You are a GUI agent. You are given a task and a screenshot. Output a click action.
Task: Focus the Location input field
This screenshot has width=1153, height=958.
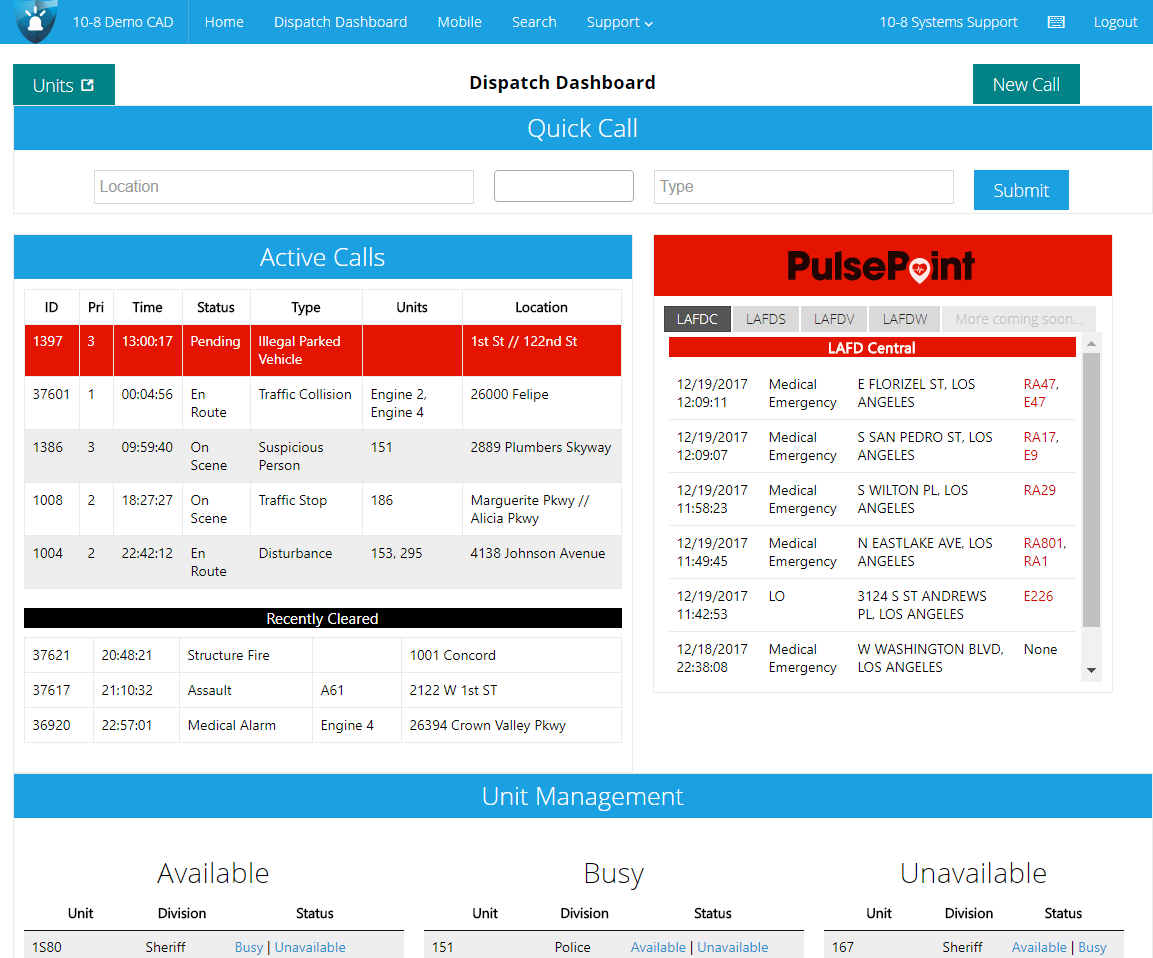click(284, 187)
